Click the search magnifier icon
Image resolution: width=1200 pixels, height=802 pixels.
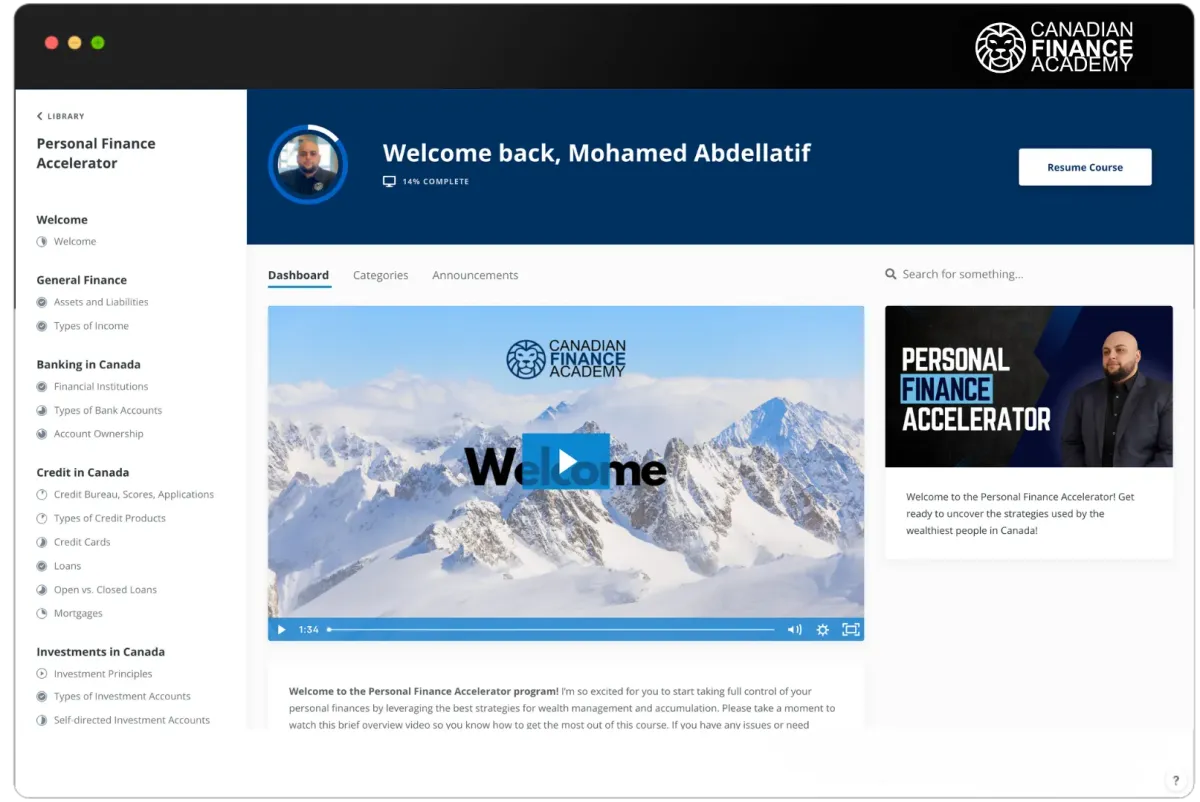[891, 274]
